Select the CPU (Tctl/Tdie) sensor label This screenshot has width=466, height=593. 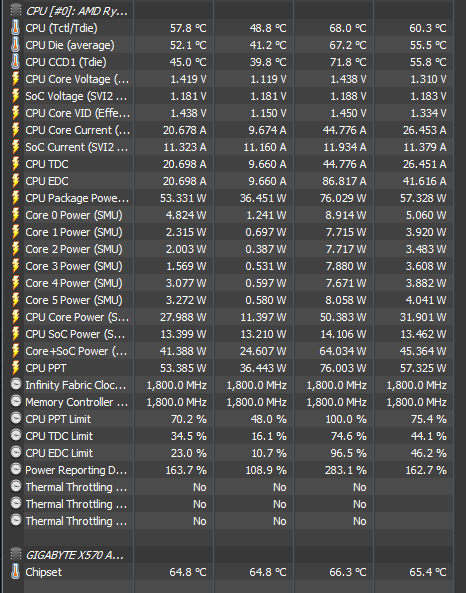tap(61, 28)
